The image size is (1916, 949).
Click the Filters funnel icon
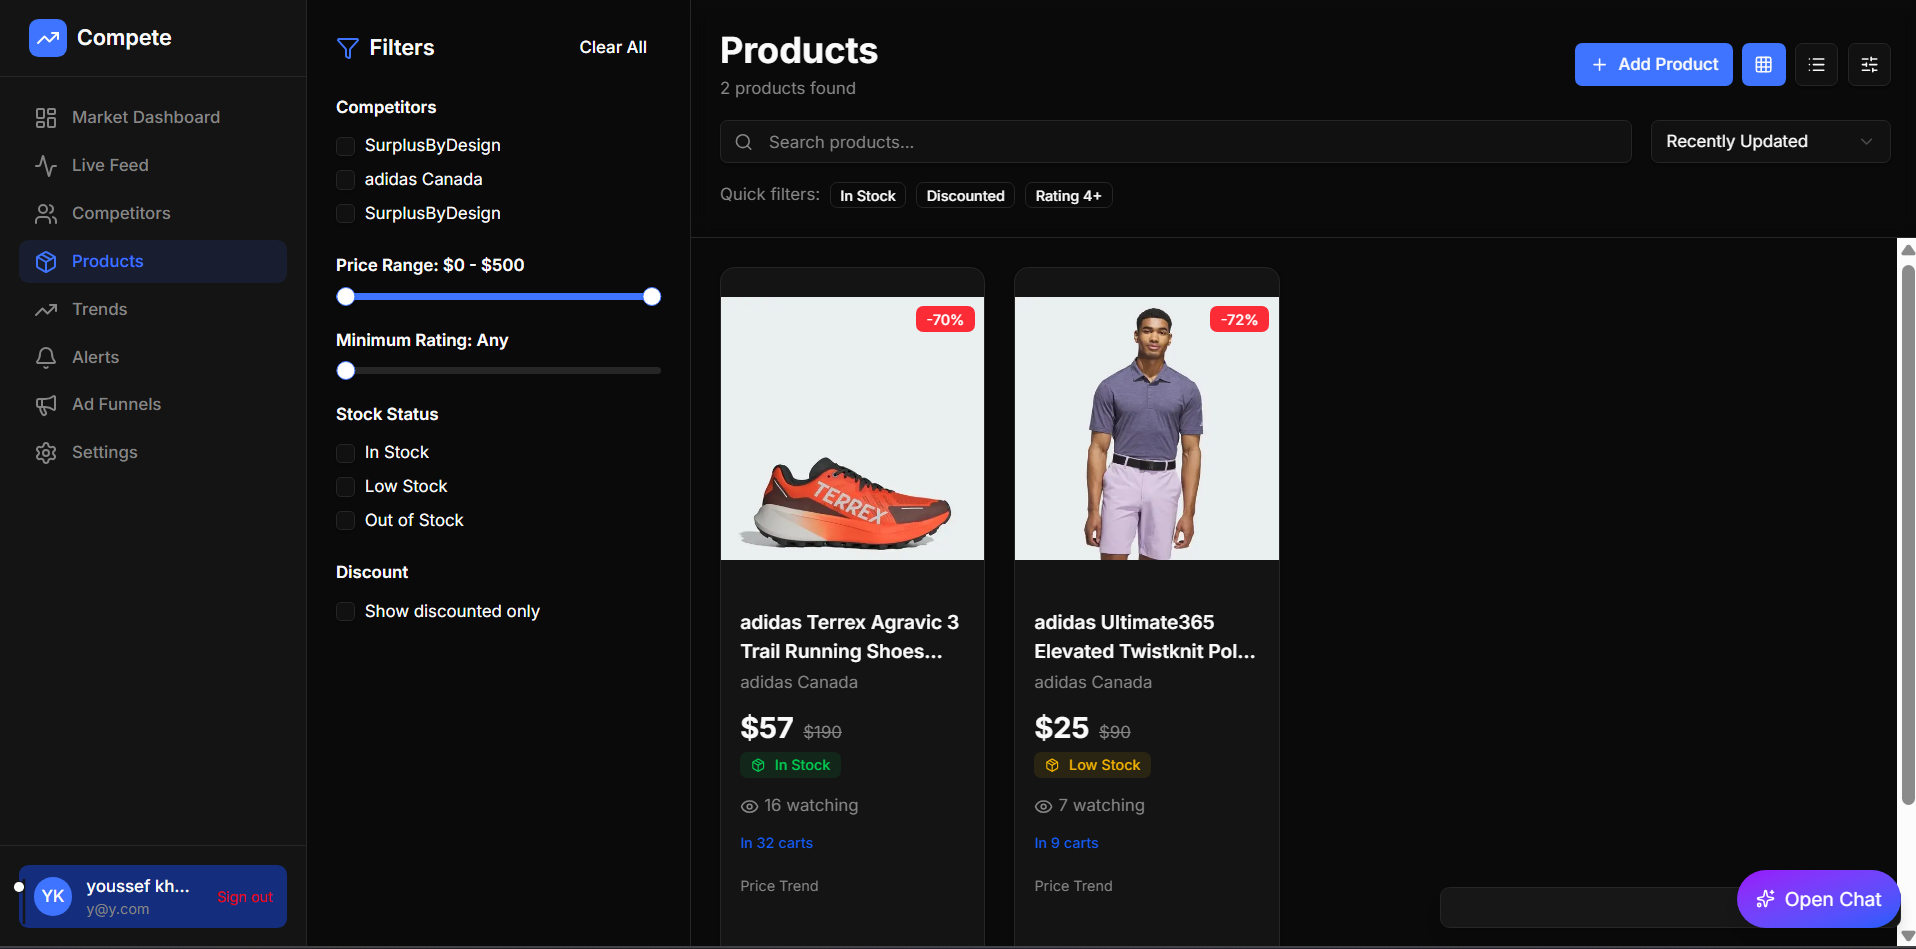[347, 48]
